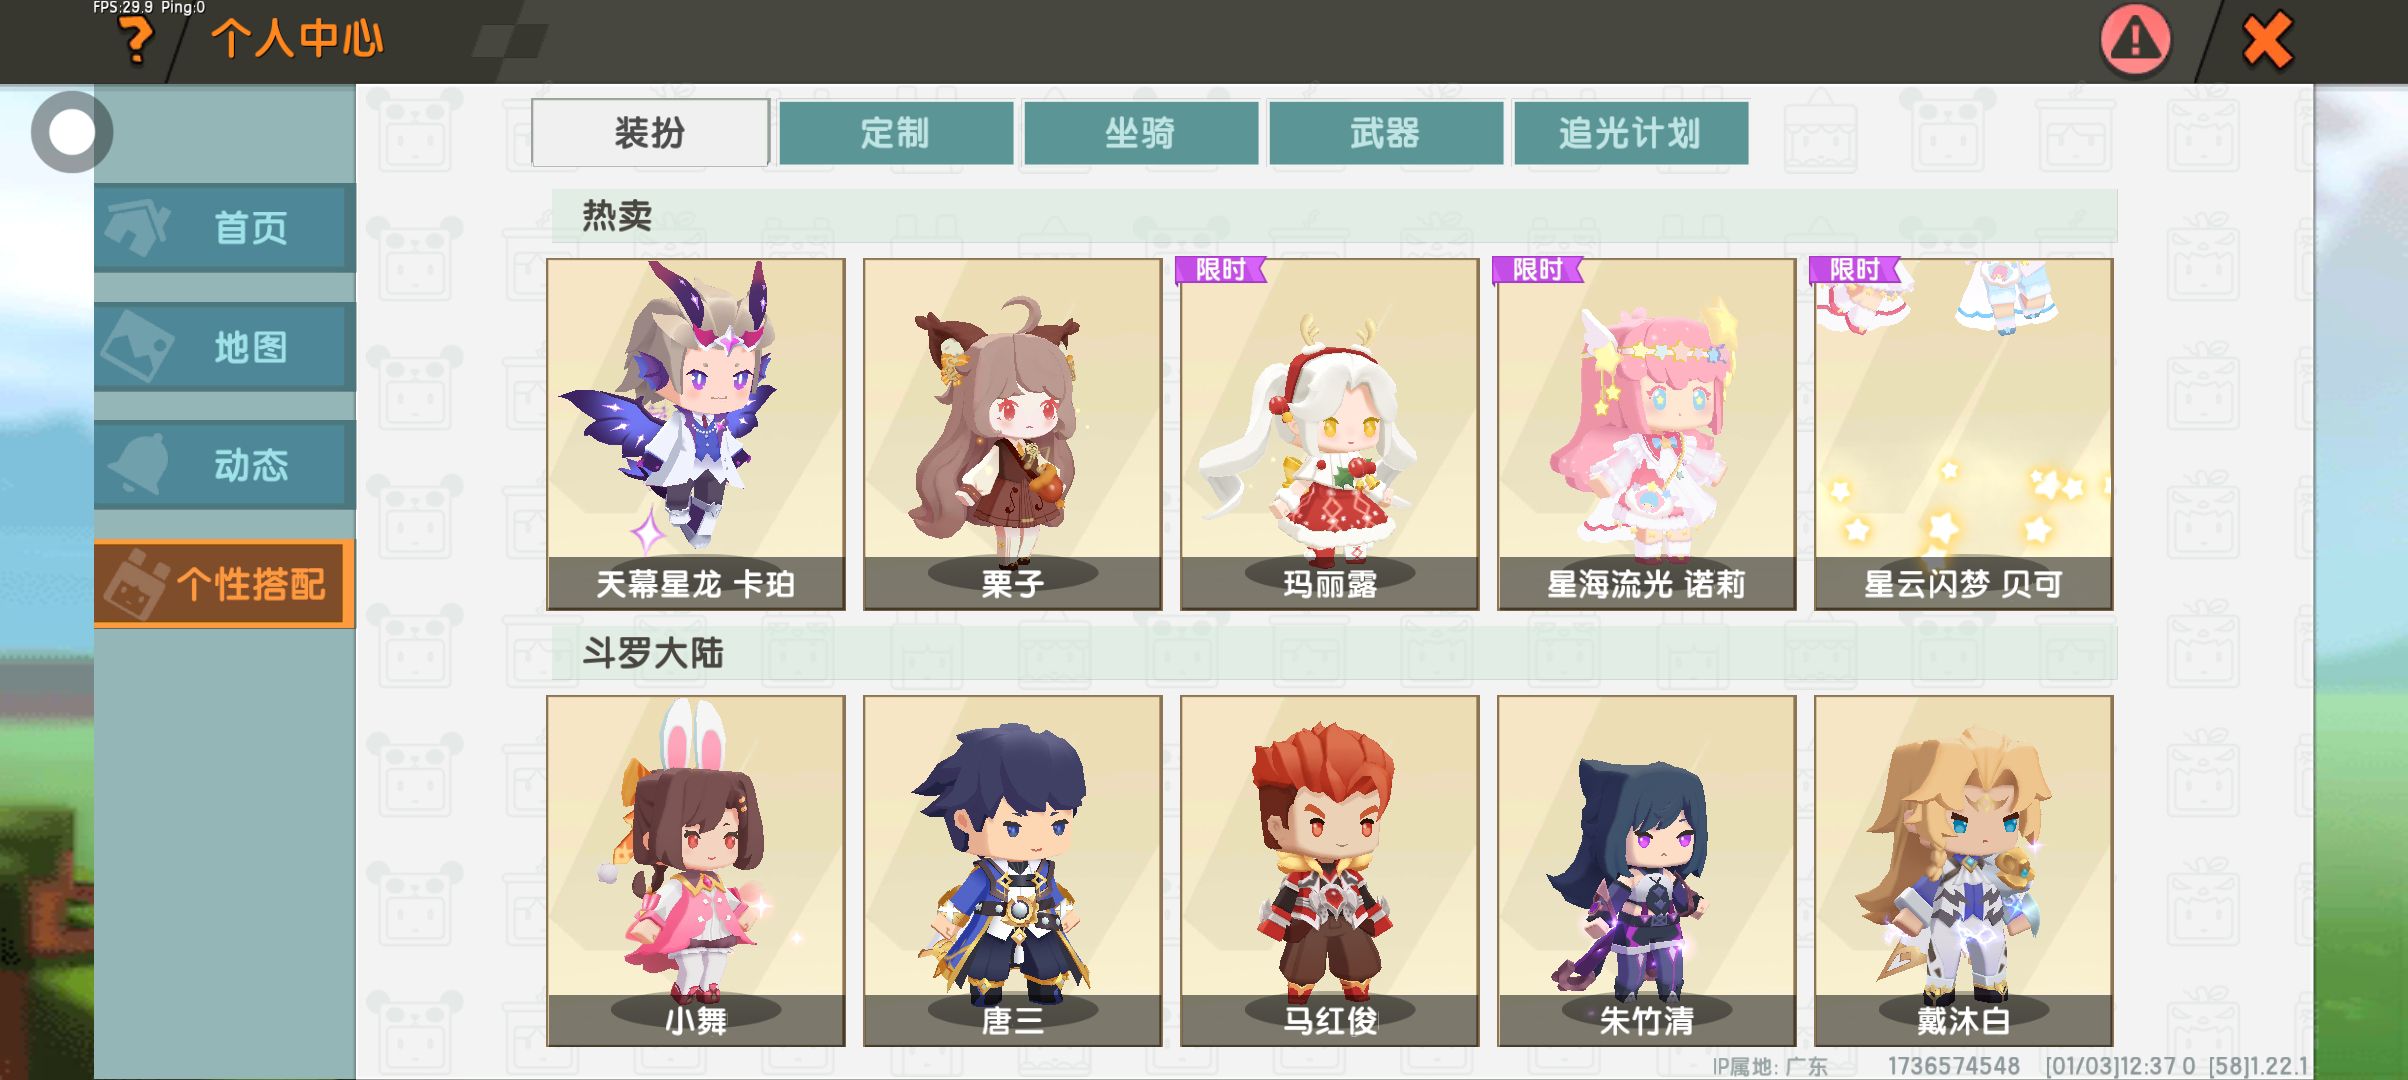The image size is (2408, 1080).
Task: Open 首页 home in sidebar
Action: [x=225, y=228]
